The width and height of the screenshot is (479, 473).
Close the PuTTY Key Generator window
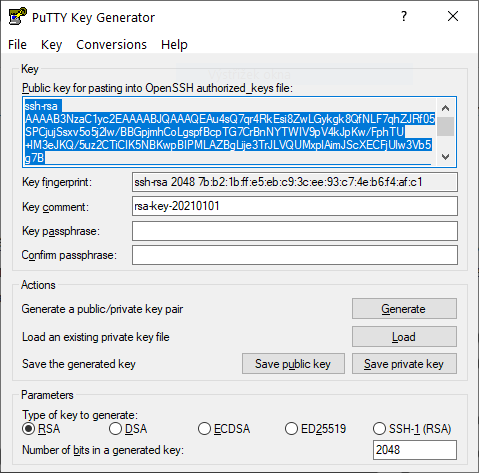[x=453, y=16]
